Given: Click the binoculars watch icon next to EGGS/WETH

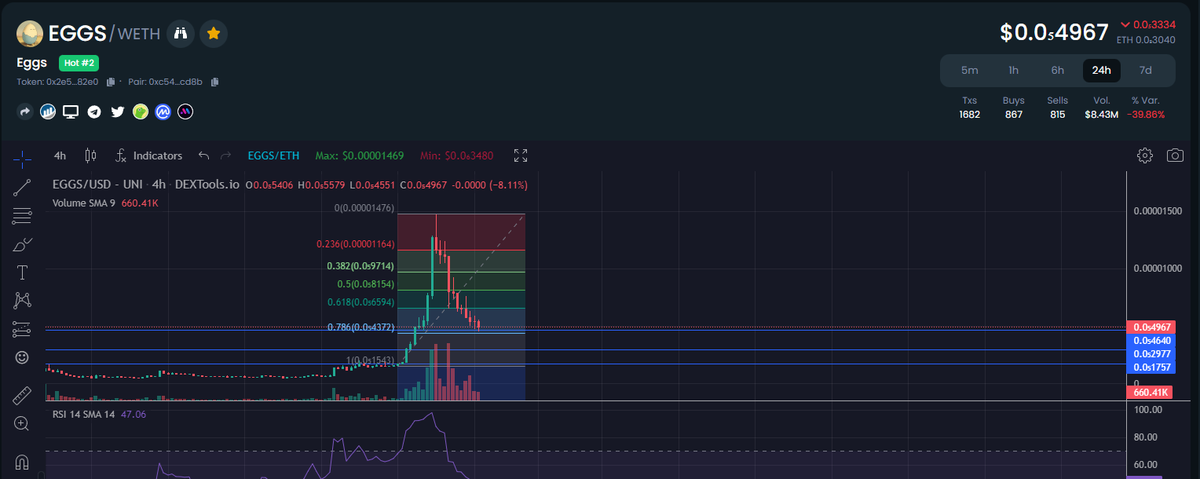Looking at the screenshot, I should 181,33.
